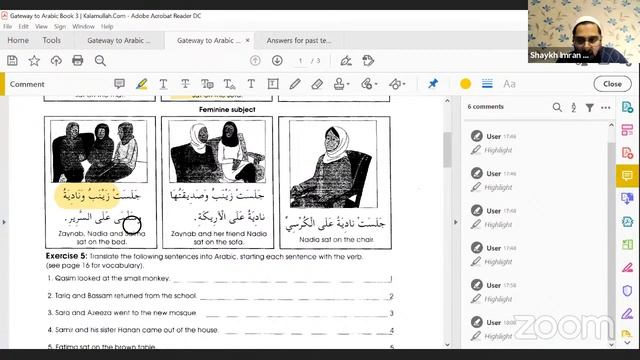Image resolution: width=640 pixels, height=360 pixels.
Task: Select the first User Highlight comment
Action: tap(535, 143)
